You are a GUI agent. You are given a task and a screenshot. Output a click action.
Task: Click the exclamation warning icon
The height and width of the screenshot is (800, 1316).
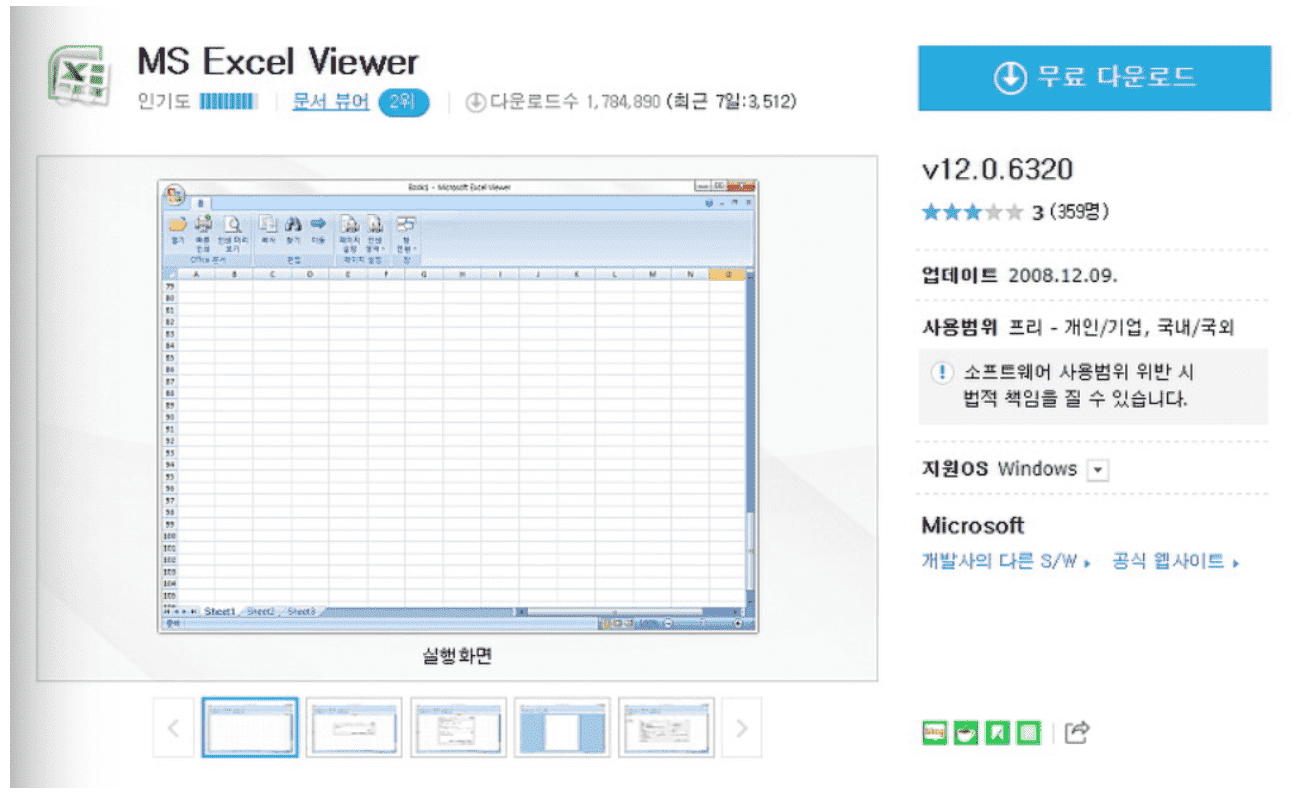pyautogui.click(x=941, y=373)
